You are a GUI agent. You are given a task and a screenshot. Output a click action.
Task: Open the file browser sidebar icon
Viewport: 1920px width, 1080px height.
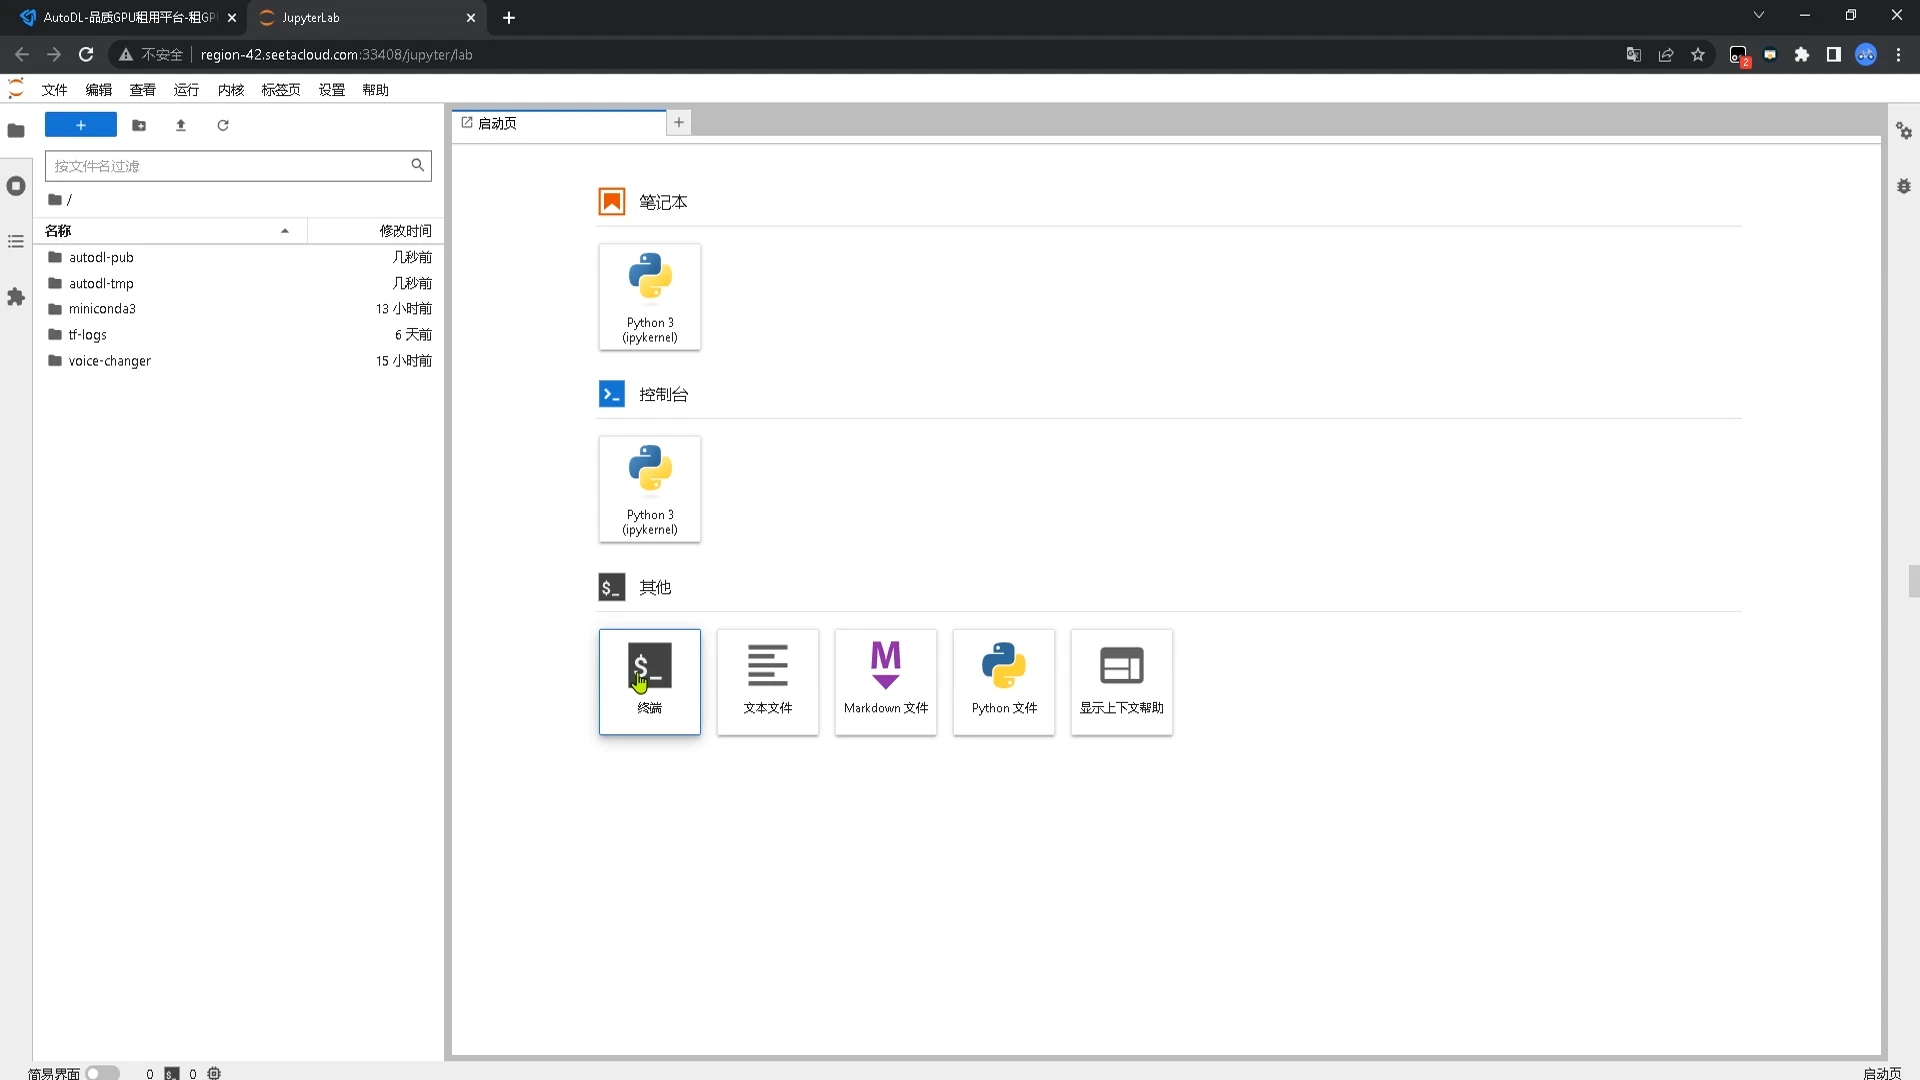pyautogui.click(x=16, y=130)
